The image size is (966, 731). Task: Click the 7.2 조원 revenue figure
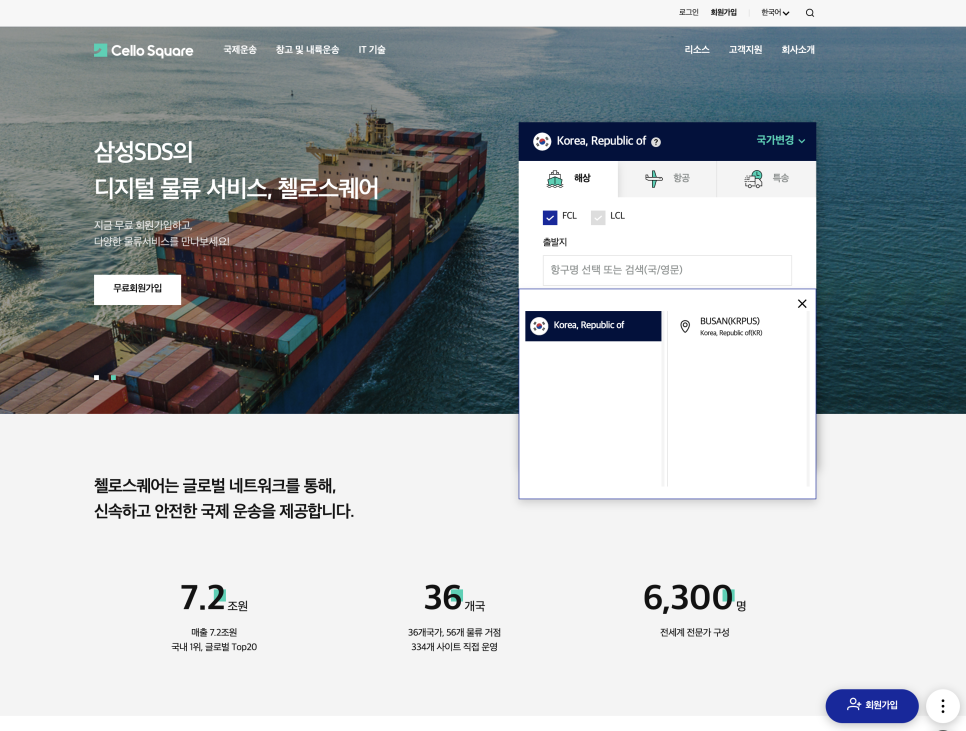(214, 598)
